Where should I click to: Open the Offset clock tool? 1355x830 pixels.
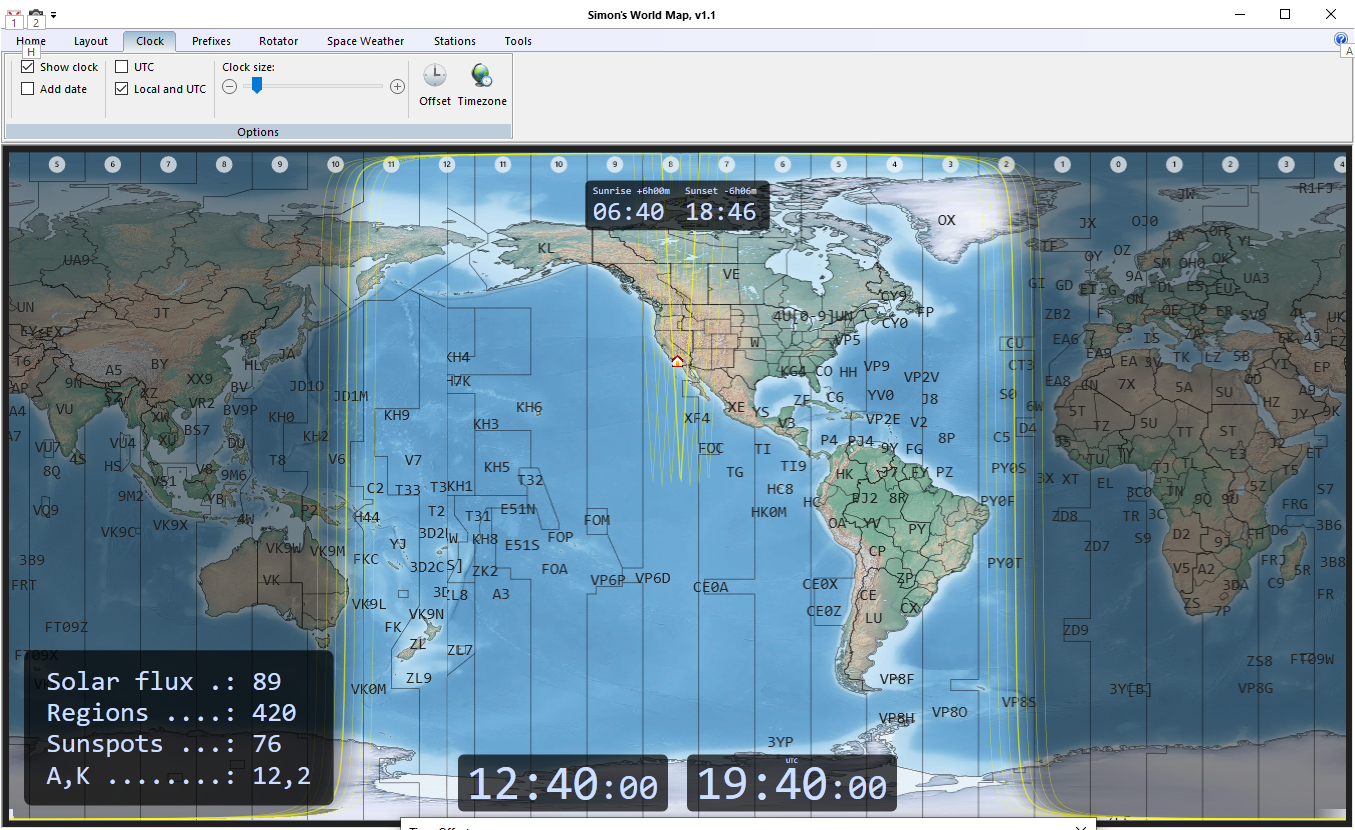pos(435,84)
